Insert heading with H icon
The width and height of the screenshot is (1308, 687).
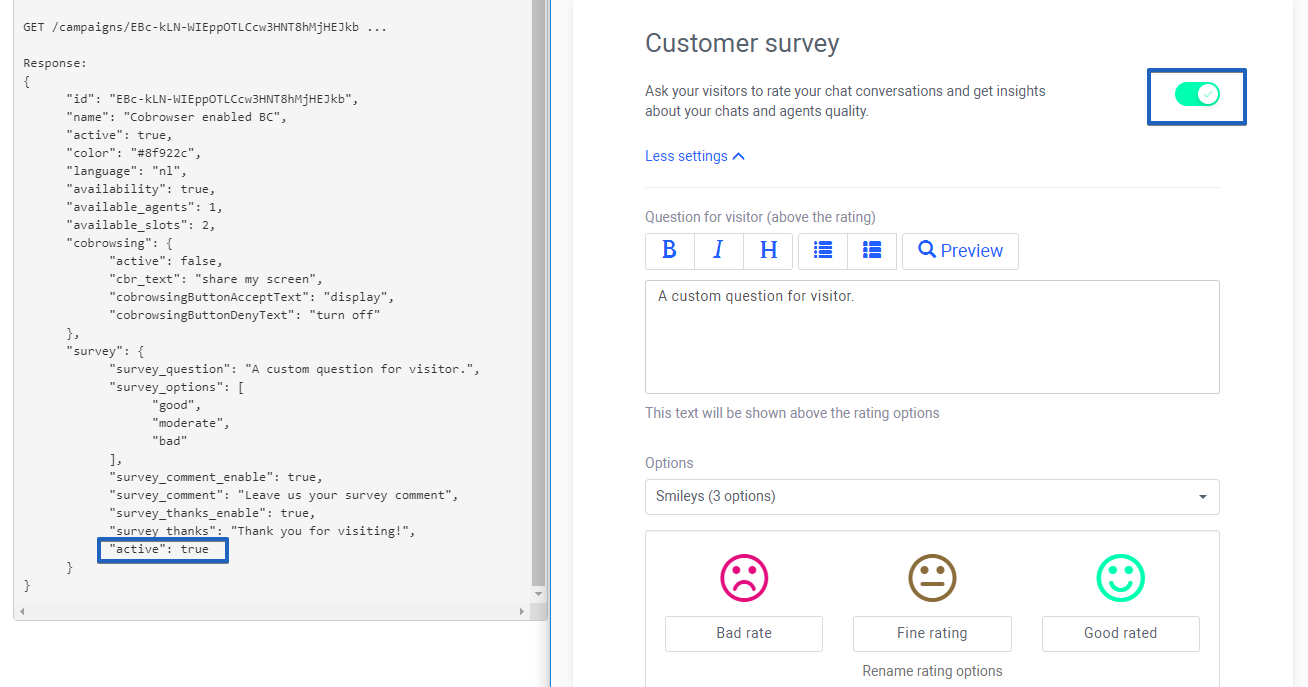click(x=768, y=251)
